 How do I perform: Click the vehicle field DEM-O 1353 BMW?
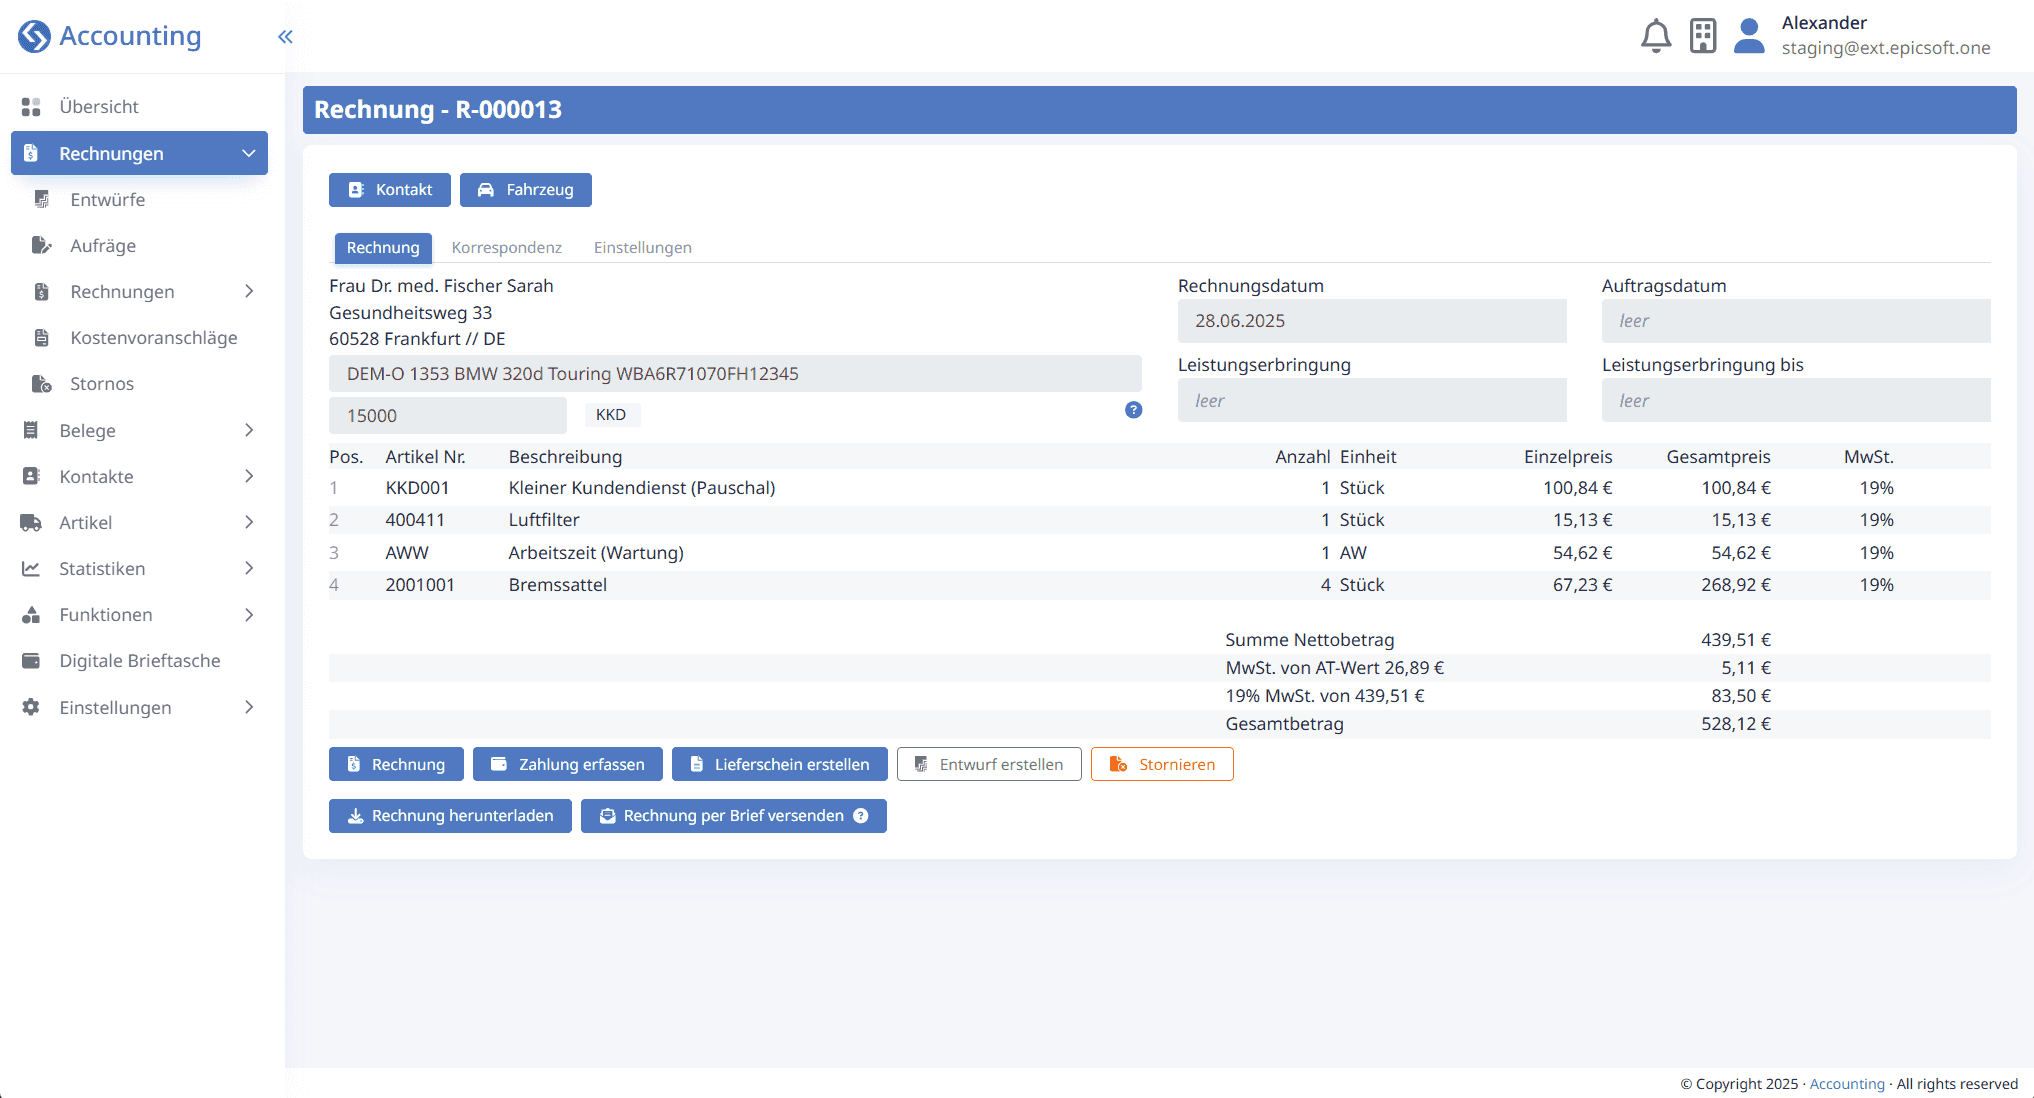[x=735, y=374]
